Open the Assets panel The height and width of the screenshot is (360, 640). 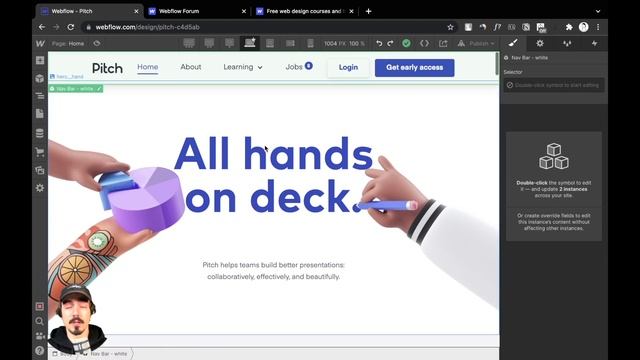pyautogui.click(x=40, y=170)
